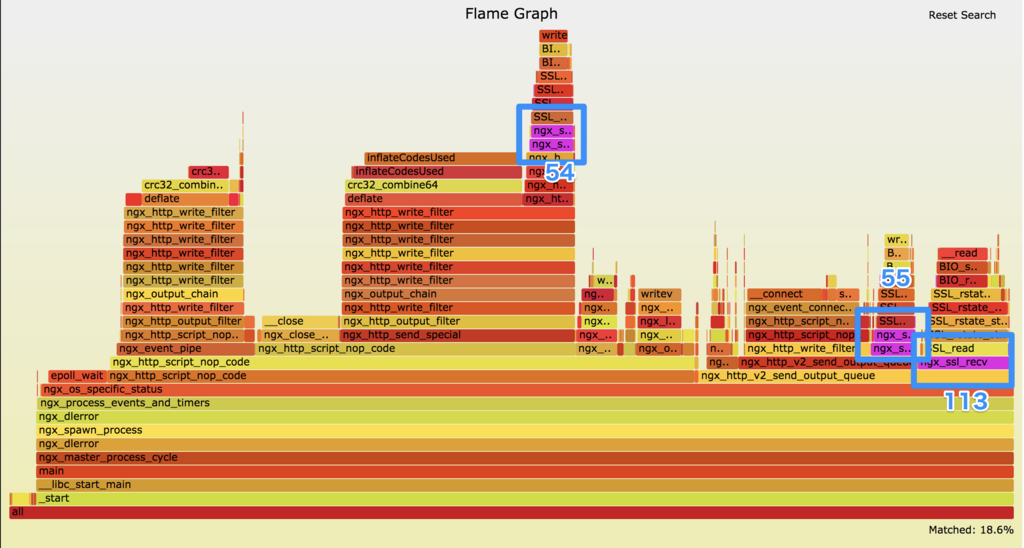Click the ngx_spawn_process frame

[525, 430]
